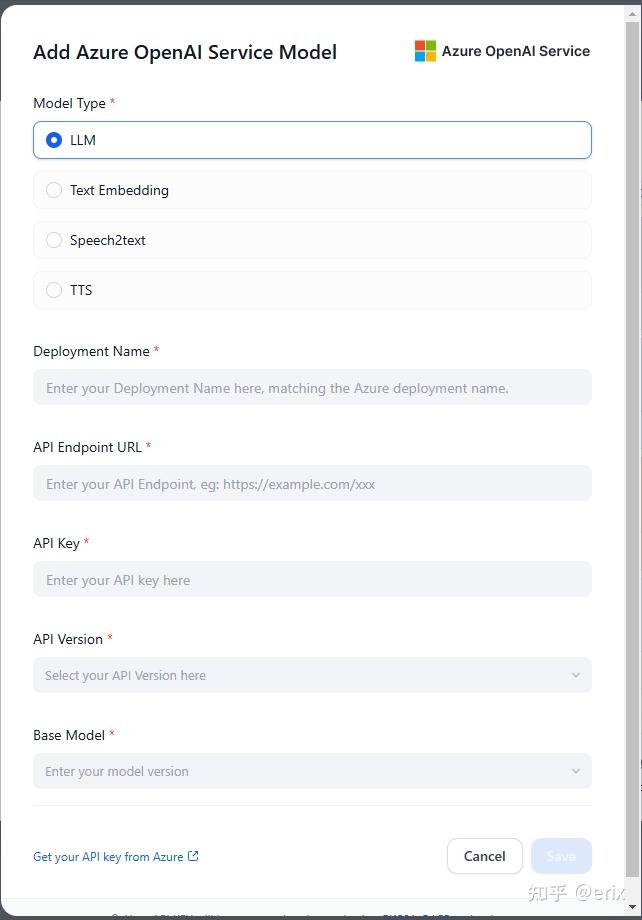Image resolution: width=642 pixels, height=920 pixels.
Task: Select the Speech2text radio option
Action: click(312, 240)
